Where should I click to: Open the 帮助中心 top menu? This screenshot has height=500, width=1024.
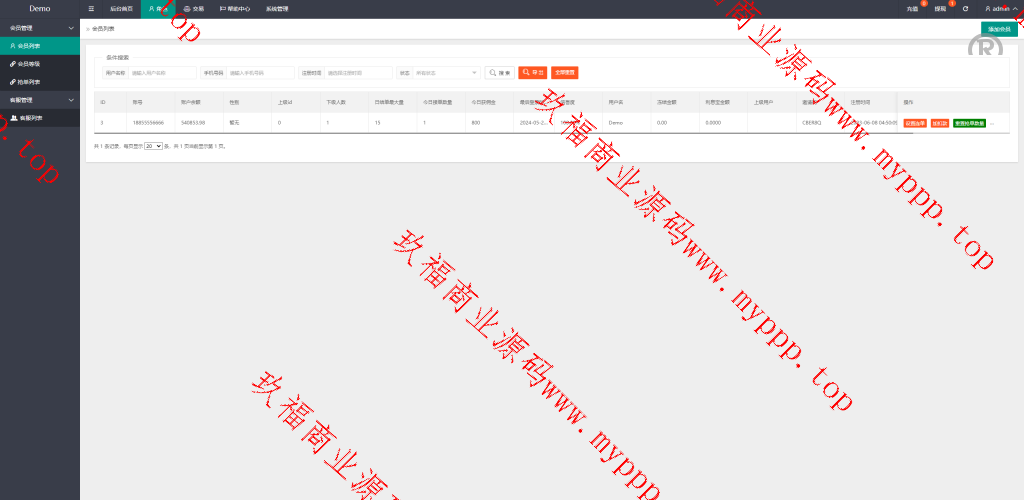click(235, 8)
